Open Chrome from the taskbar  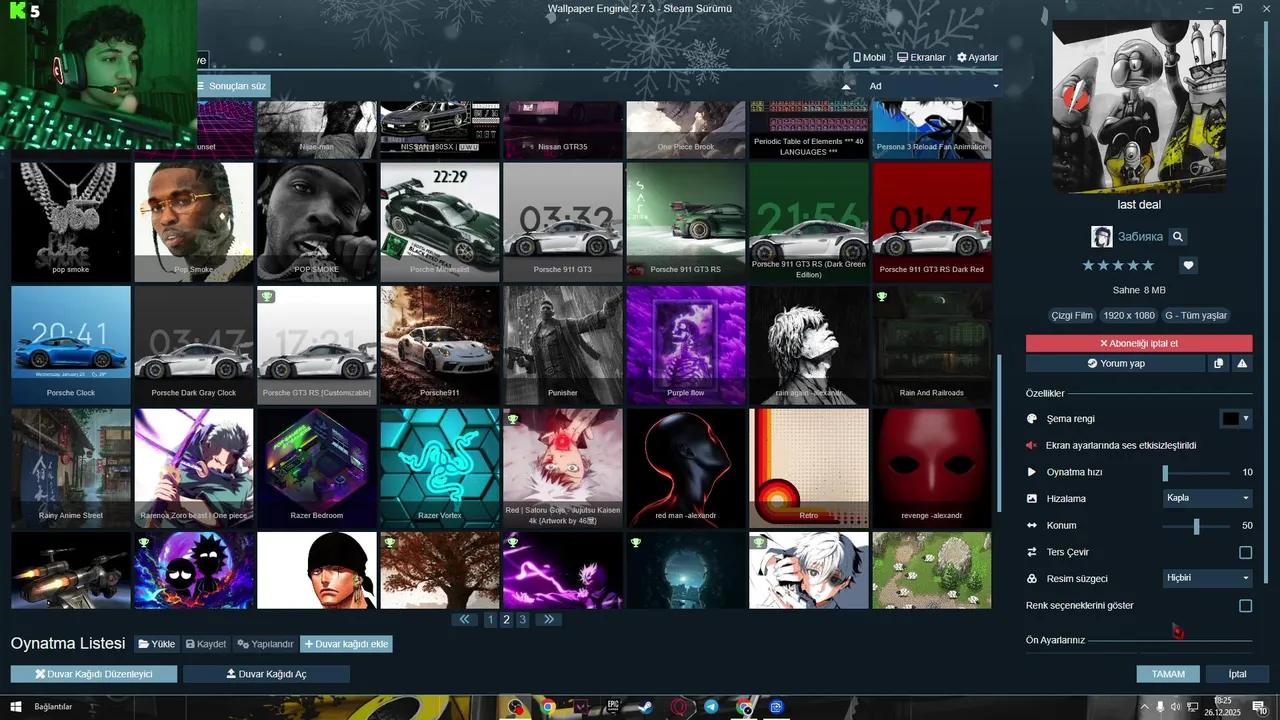548,707
